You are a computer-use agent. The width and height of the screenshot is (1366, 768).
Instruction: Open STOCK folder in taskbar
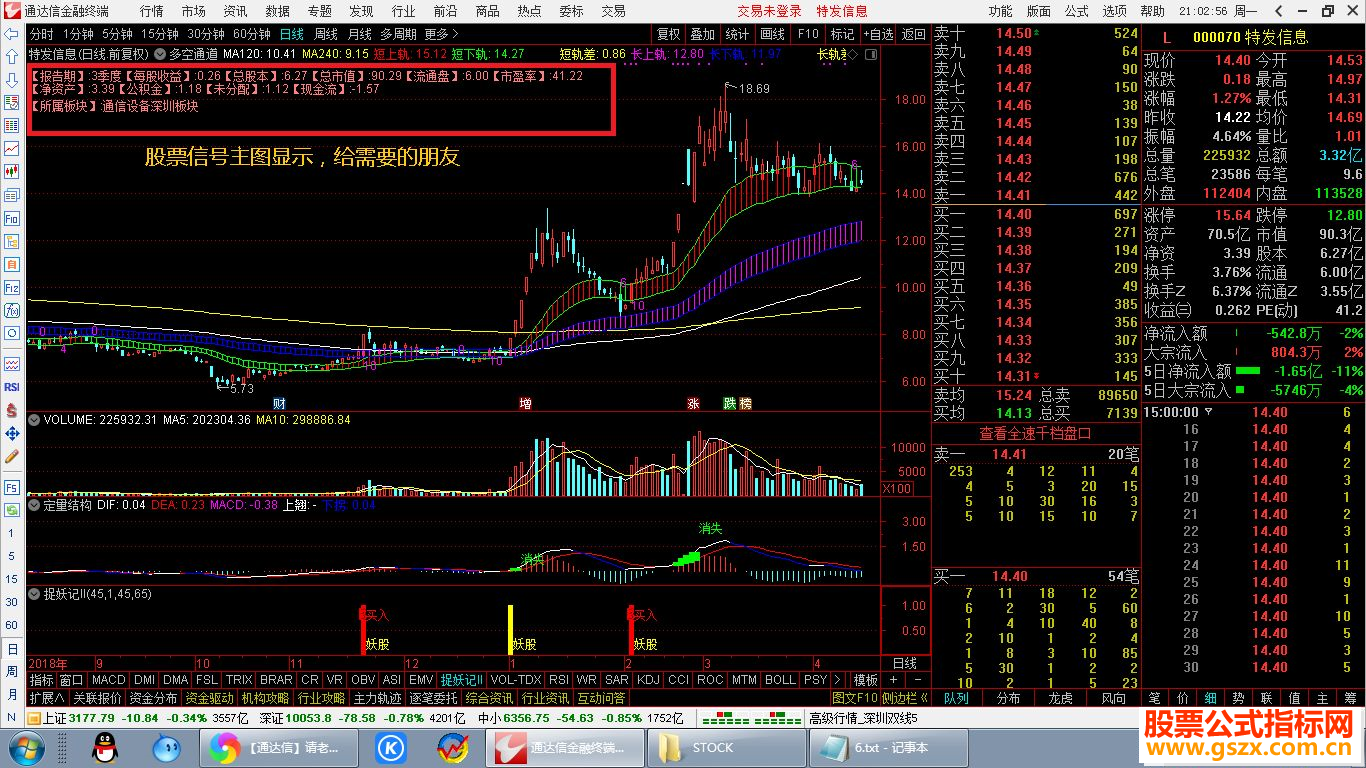pyautogui.click(x=725, y=747)
